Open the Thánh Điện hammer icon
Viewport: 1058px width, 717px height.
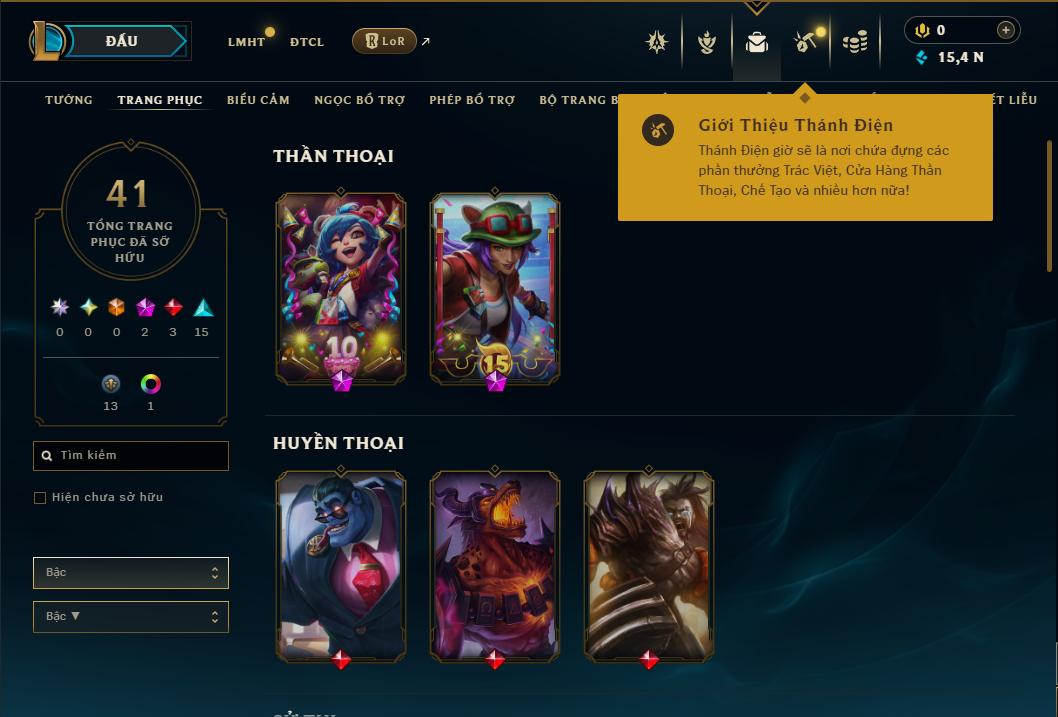tap(805, 42)
